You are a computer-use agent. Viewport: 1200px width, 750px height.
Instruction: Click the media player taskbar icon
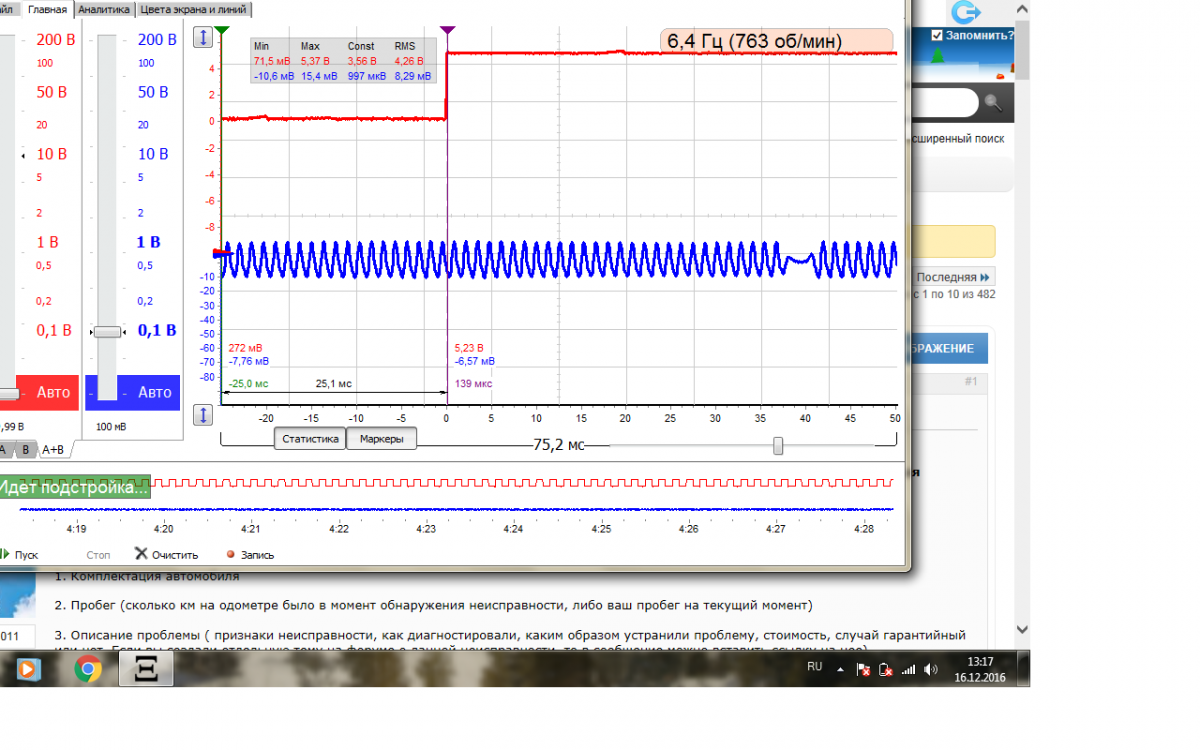coord(28,669)
